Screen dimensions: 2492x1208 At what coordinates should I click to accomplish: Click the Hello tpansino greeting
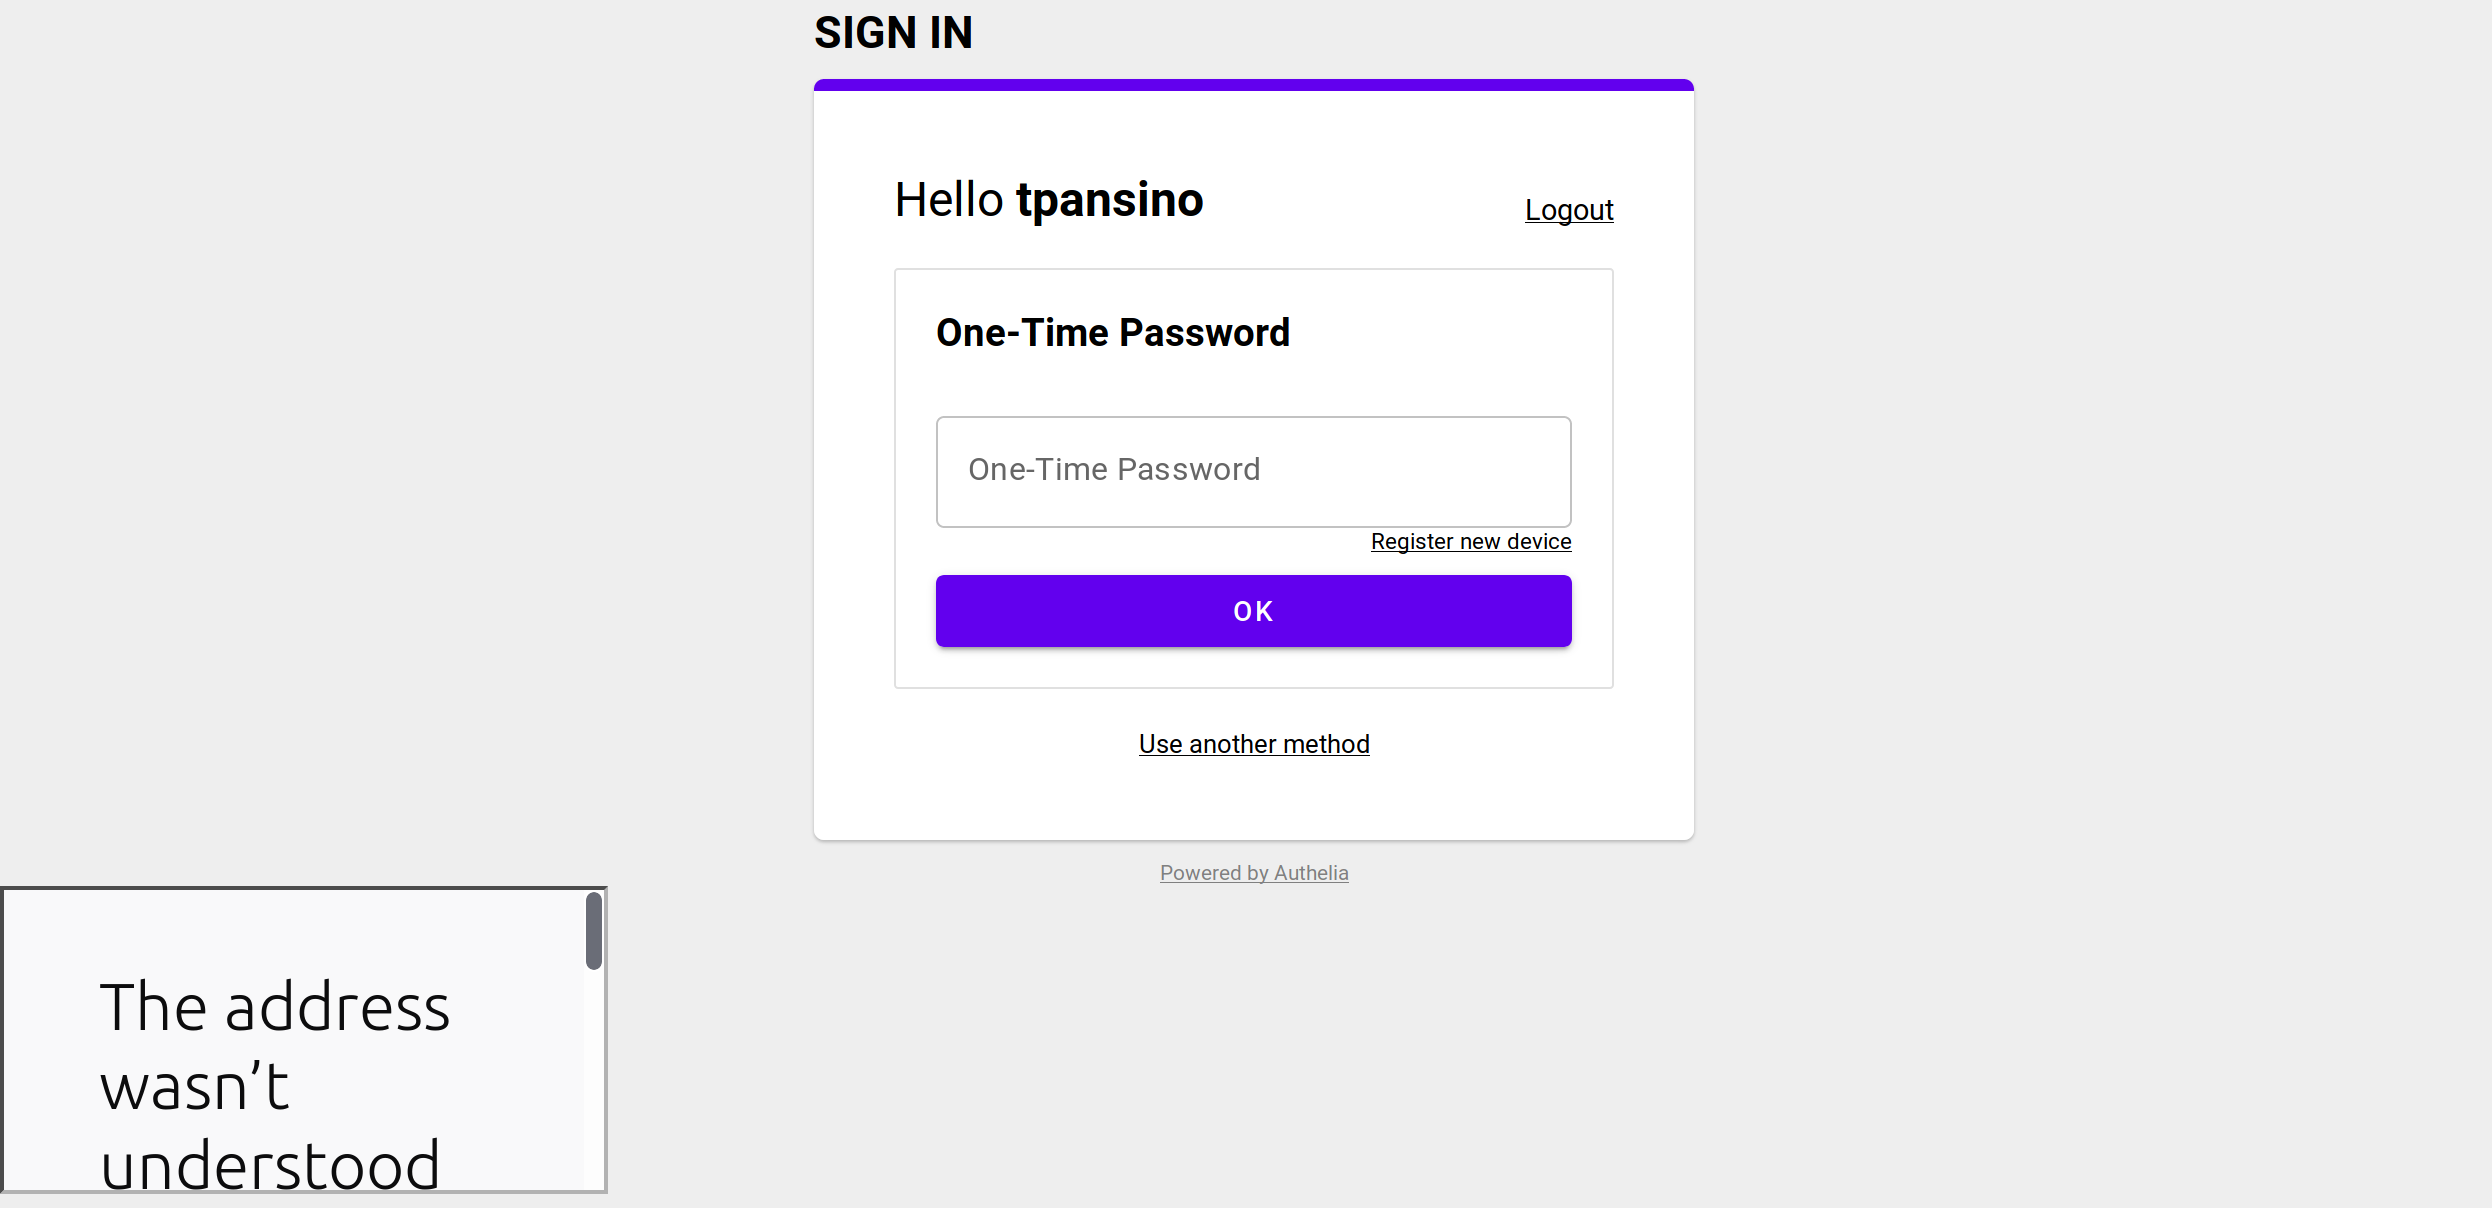click(x=1048, y=199)
